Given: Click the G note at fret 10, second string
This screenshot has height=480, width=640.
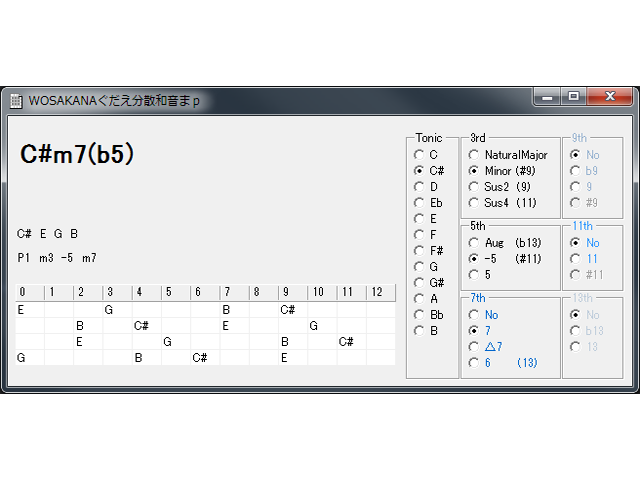Looking at the screenshot, I should point(313,326).
